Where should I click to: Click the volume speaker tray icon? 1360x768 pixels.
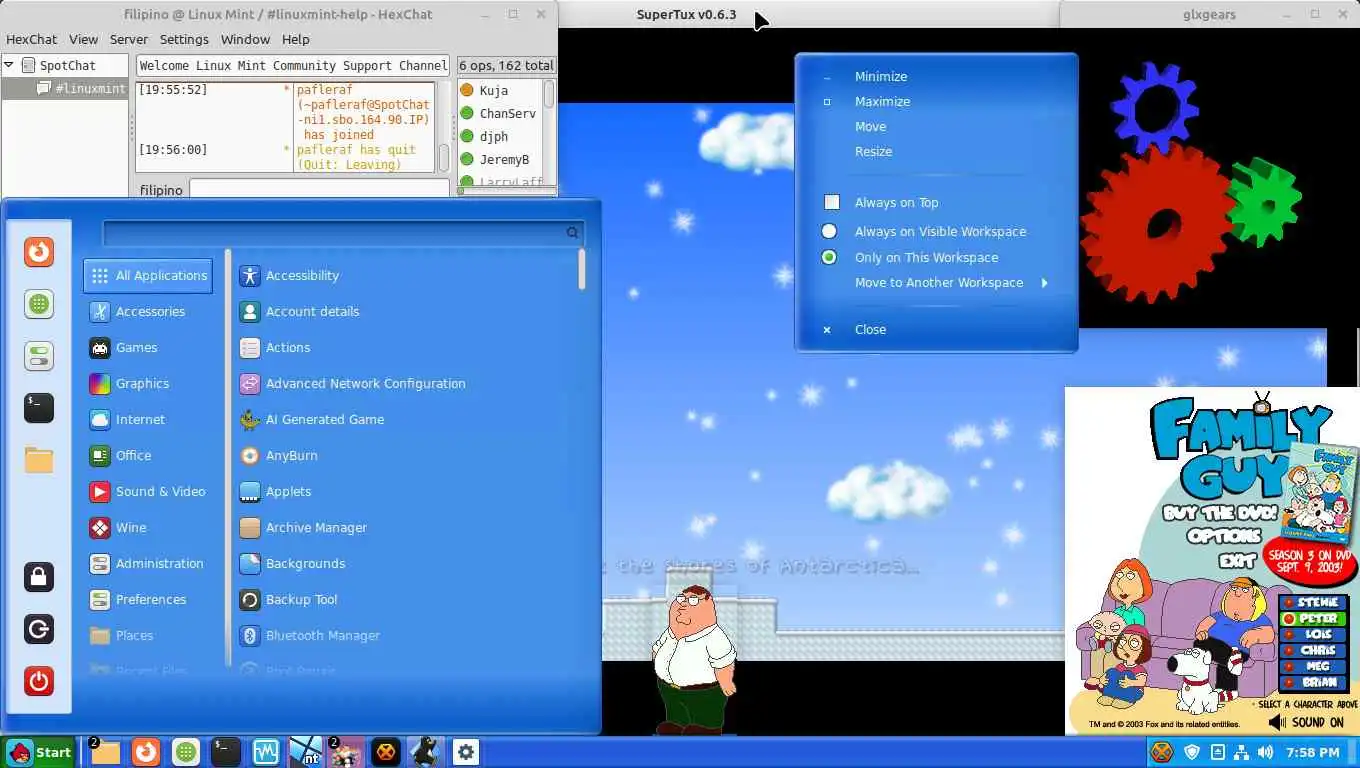pyautogui.click(x=1265, y=752)
